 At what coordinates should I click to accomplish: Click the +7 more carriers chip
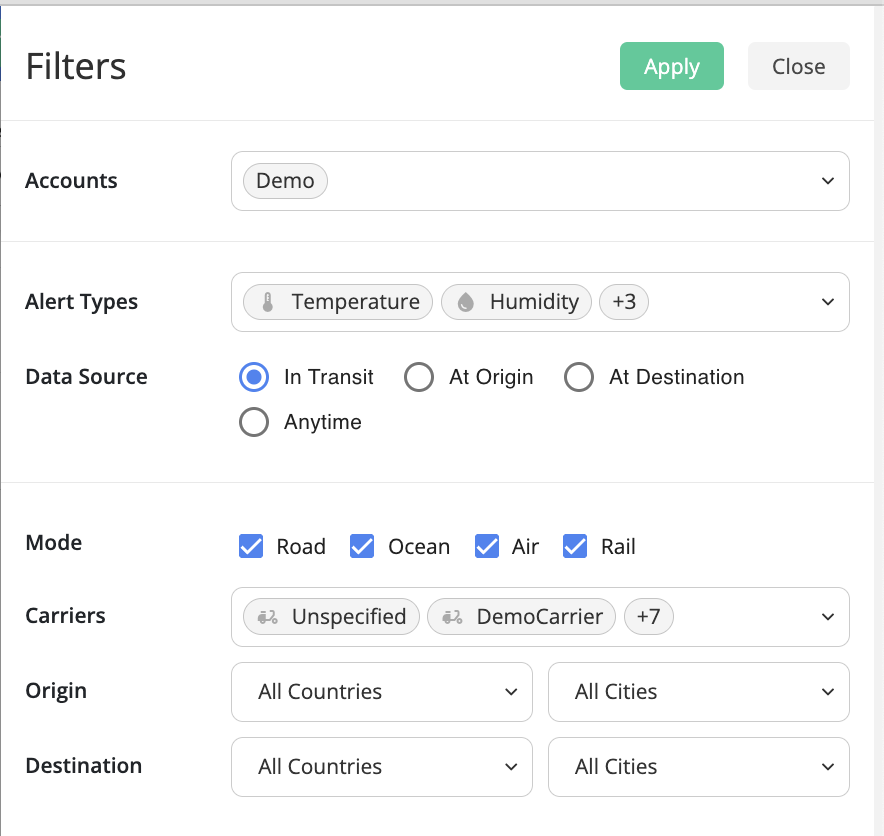click(649, 617)
